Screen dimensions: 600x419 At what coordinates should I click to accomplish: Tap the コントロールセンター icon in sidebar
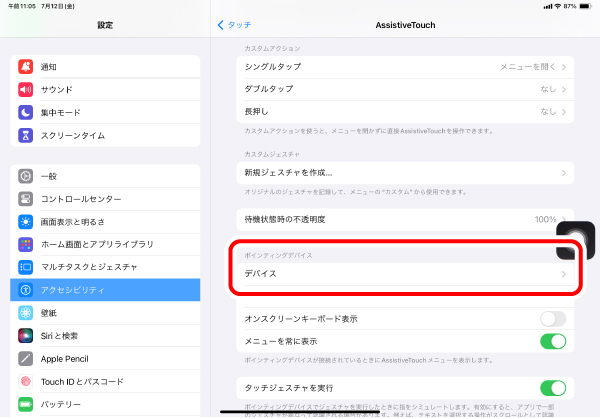pyautogui.click(x=26, y=198)
